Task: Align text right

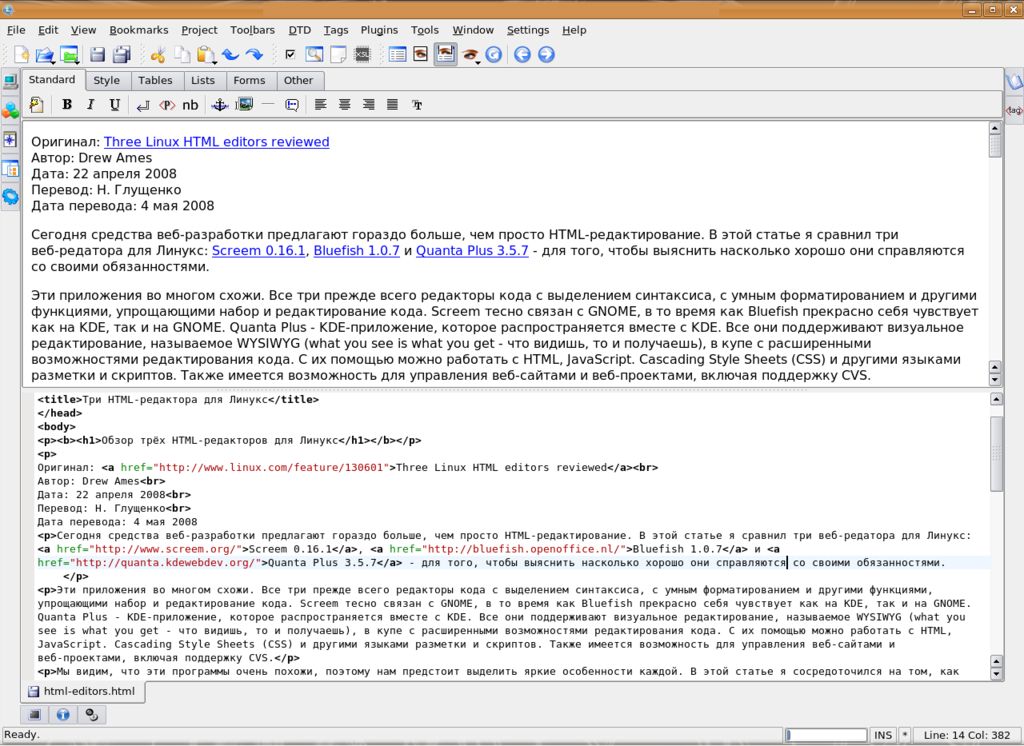Action: pos(369,105)
